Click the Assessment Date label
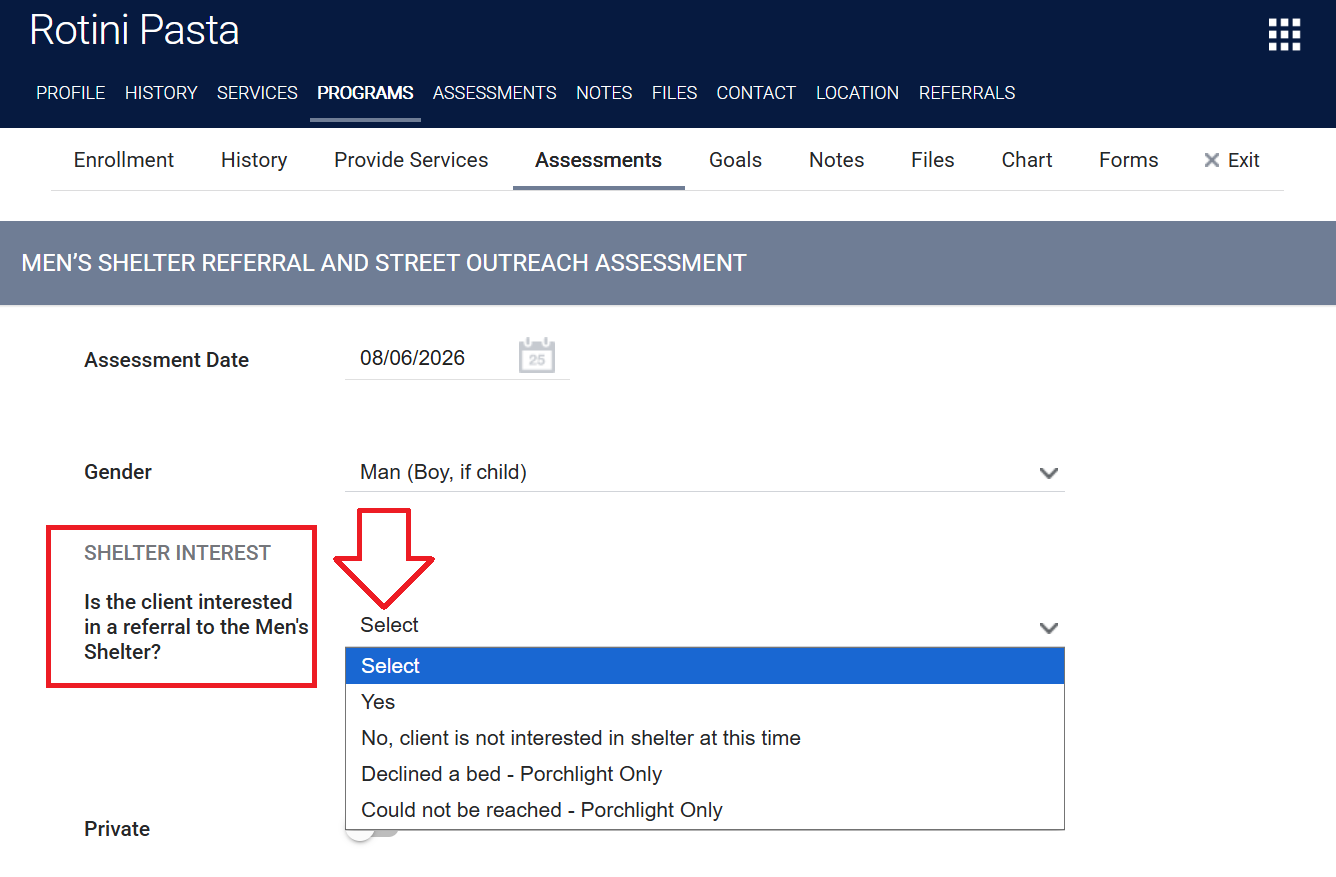Image resolution: width=1336 pixels, height=877 pixels. point(167,360)
